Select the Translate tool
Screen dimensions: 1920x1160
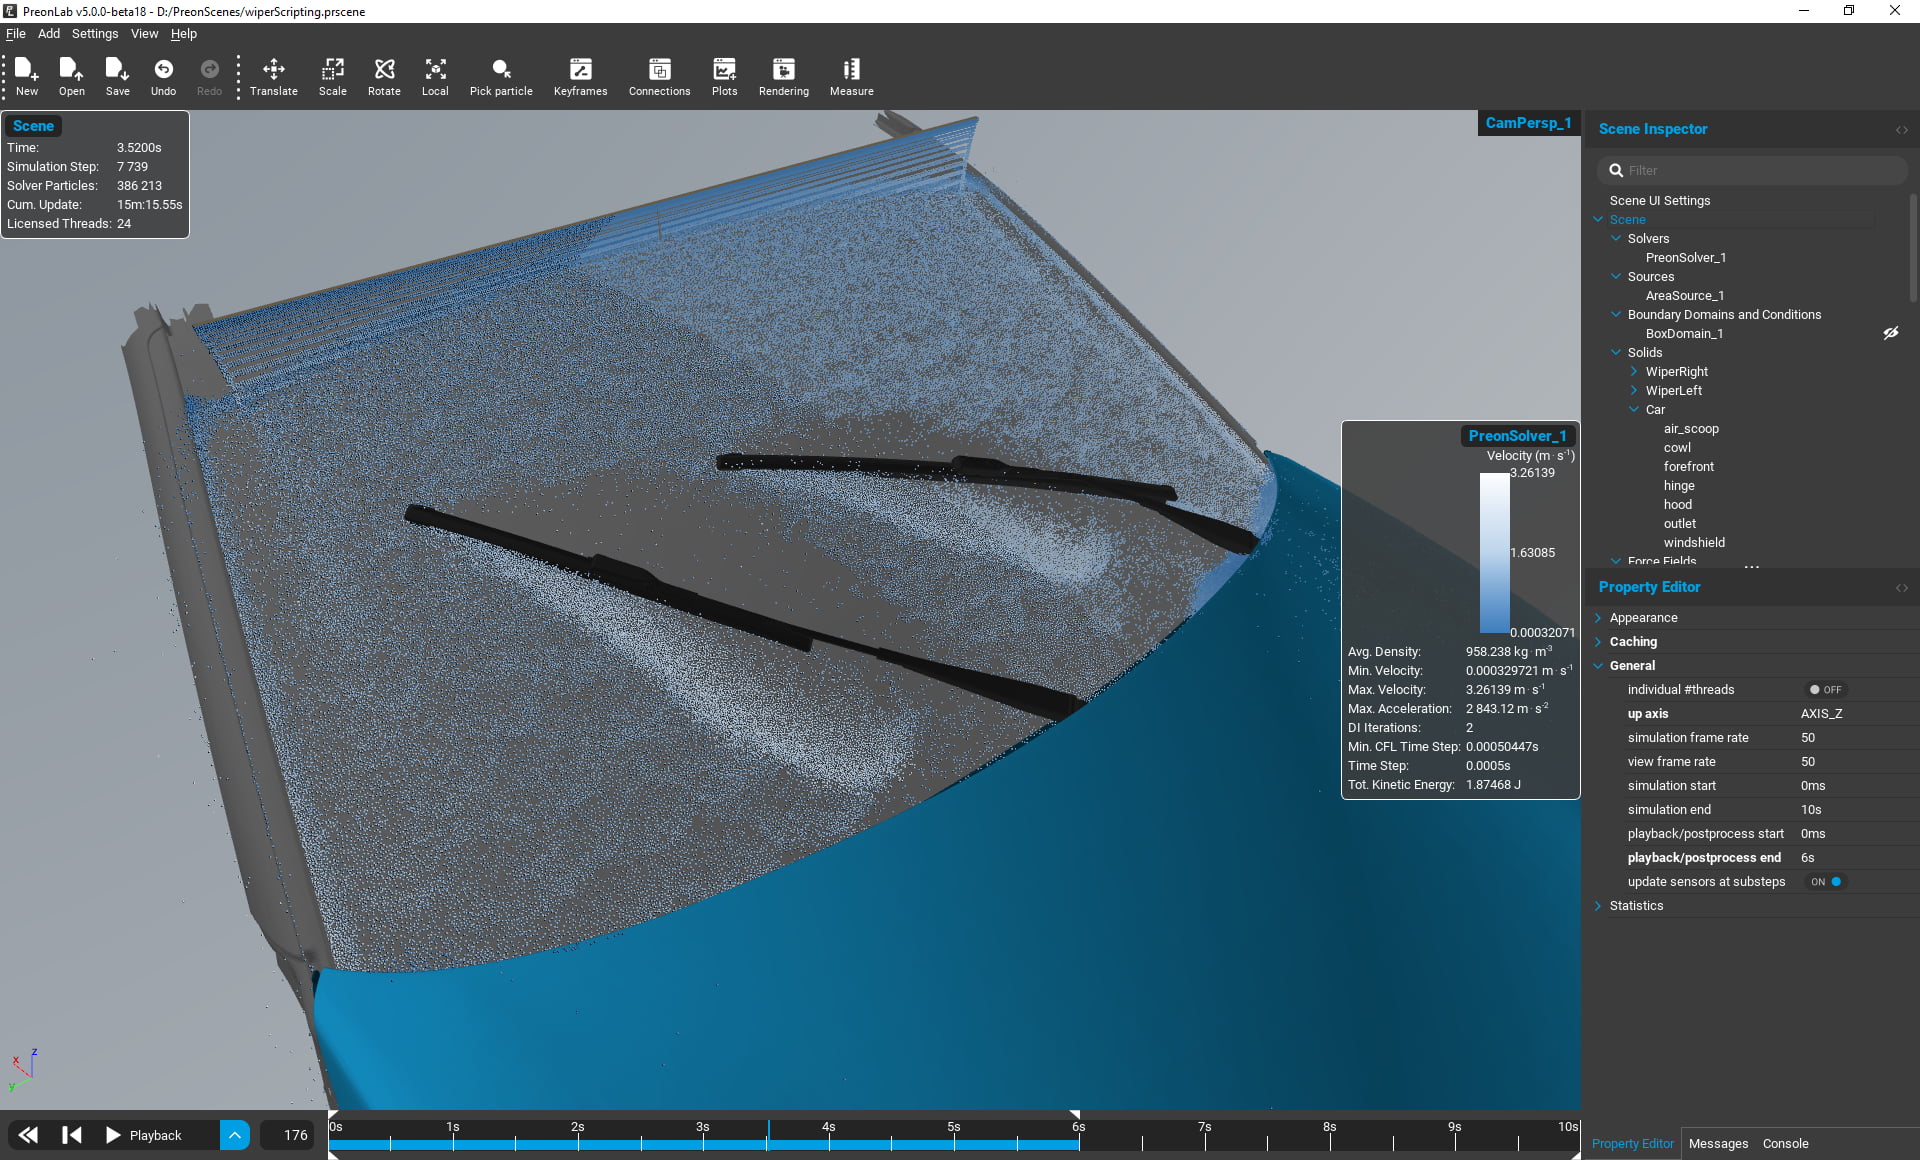[273, 76]
